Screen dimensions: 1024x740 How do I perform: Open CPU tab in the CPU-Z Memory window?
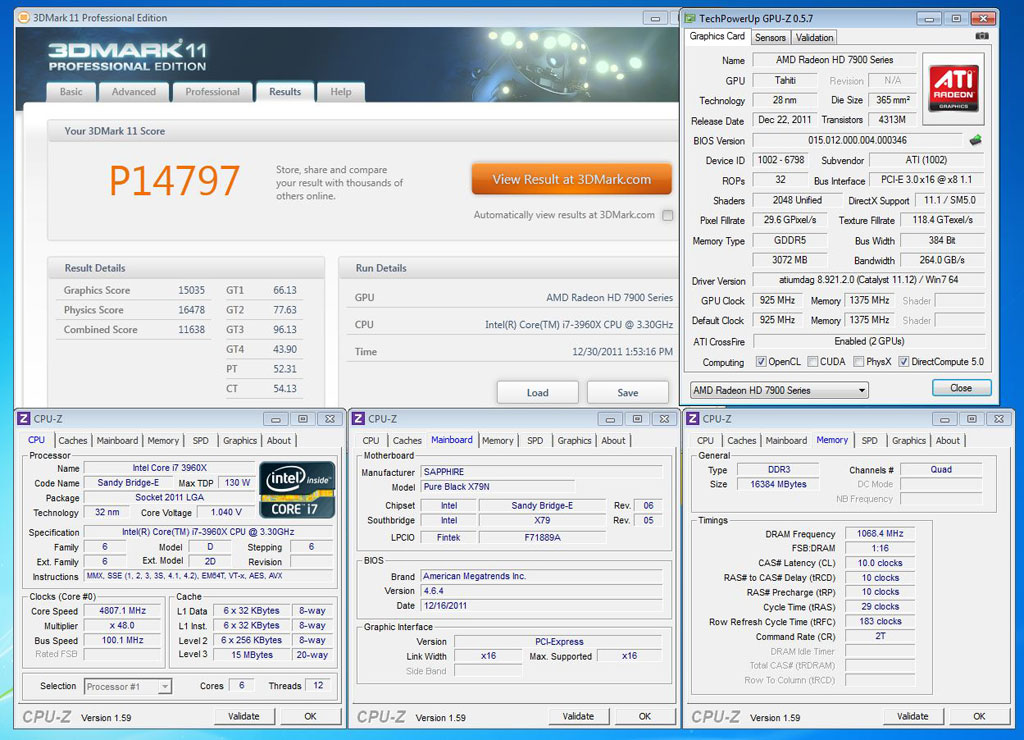[705, 440]
